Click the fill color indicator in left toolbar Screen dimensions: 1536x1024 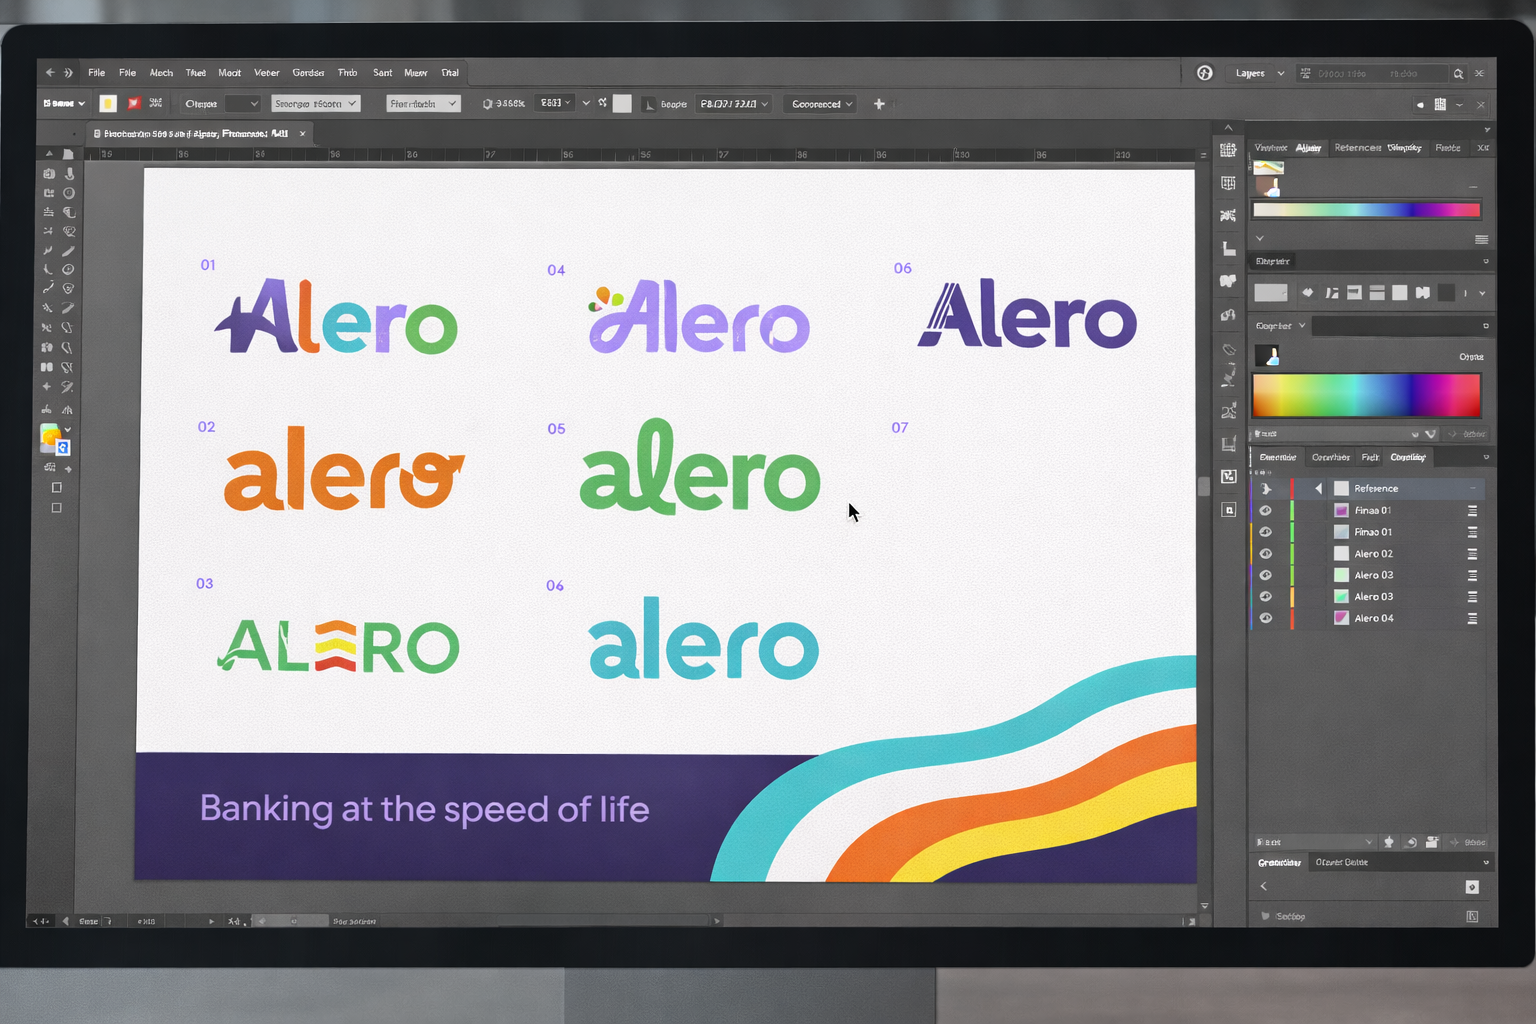pos(50,436)
